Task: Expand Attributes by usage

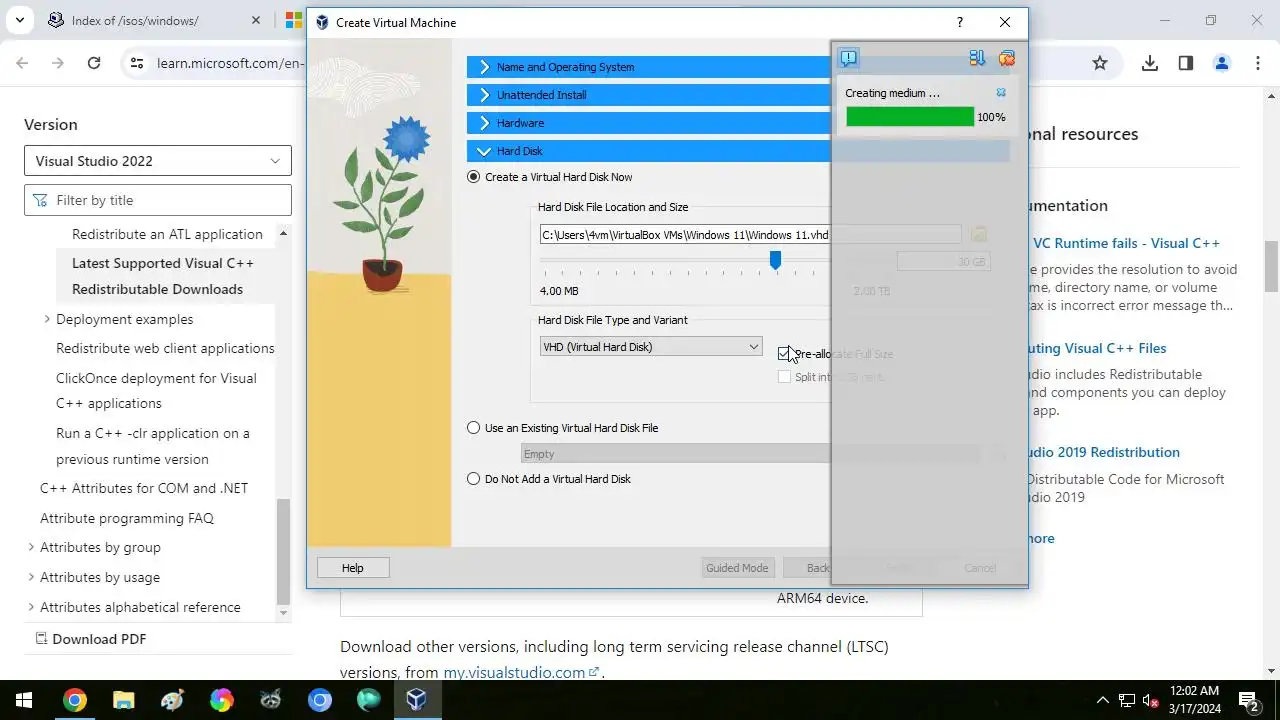Action: [x=31, y=577]
